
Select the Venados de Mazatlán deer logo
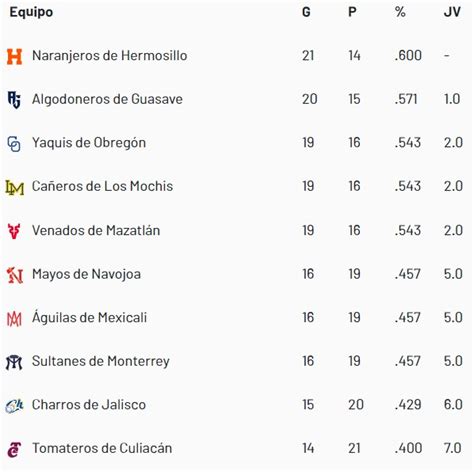14,231
